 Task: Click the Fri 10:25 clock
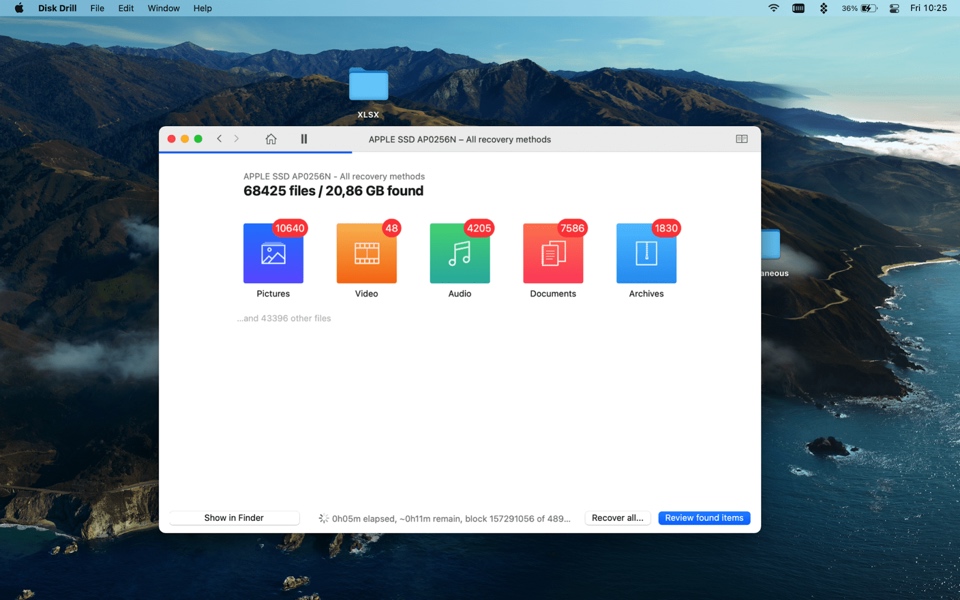(928, 8)
